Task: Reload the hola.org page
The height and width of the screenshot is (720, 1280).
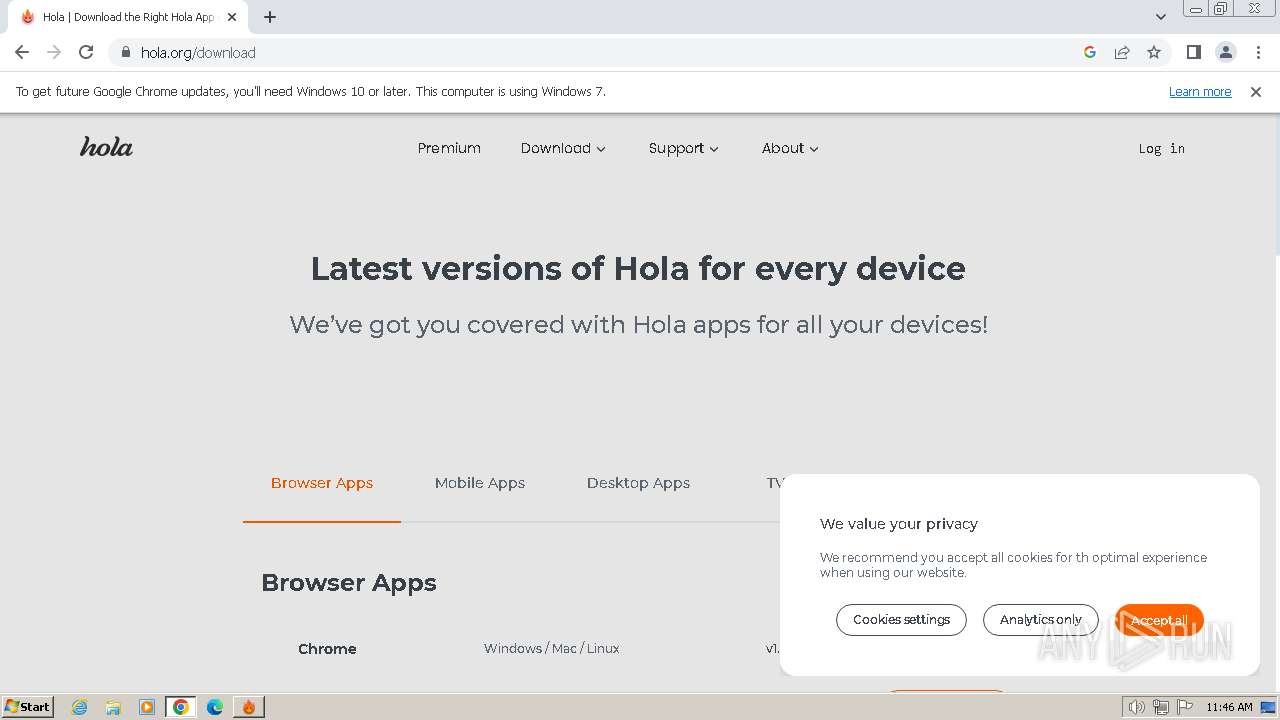Action: pyautogui.click(x=86, y=52)
